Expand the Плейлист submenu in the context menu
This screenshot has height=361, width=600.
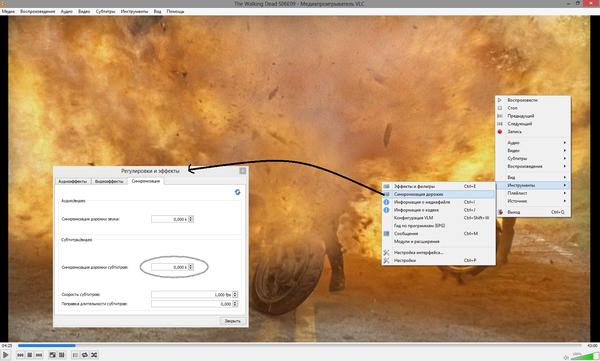(533, 193)
